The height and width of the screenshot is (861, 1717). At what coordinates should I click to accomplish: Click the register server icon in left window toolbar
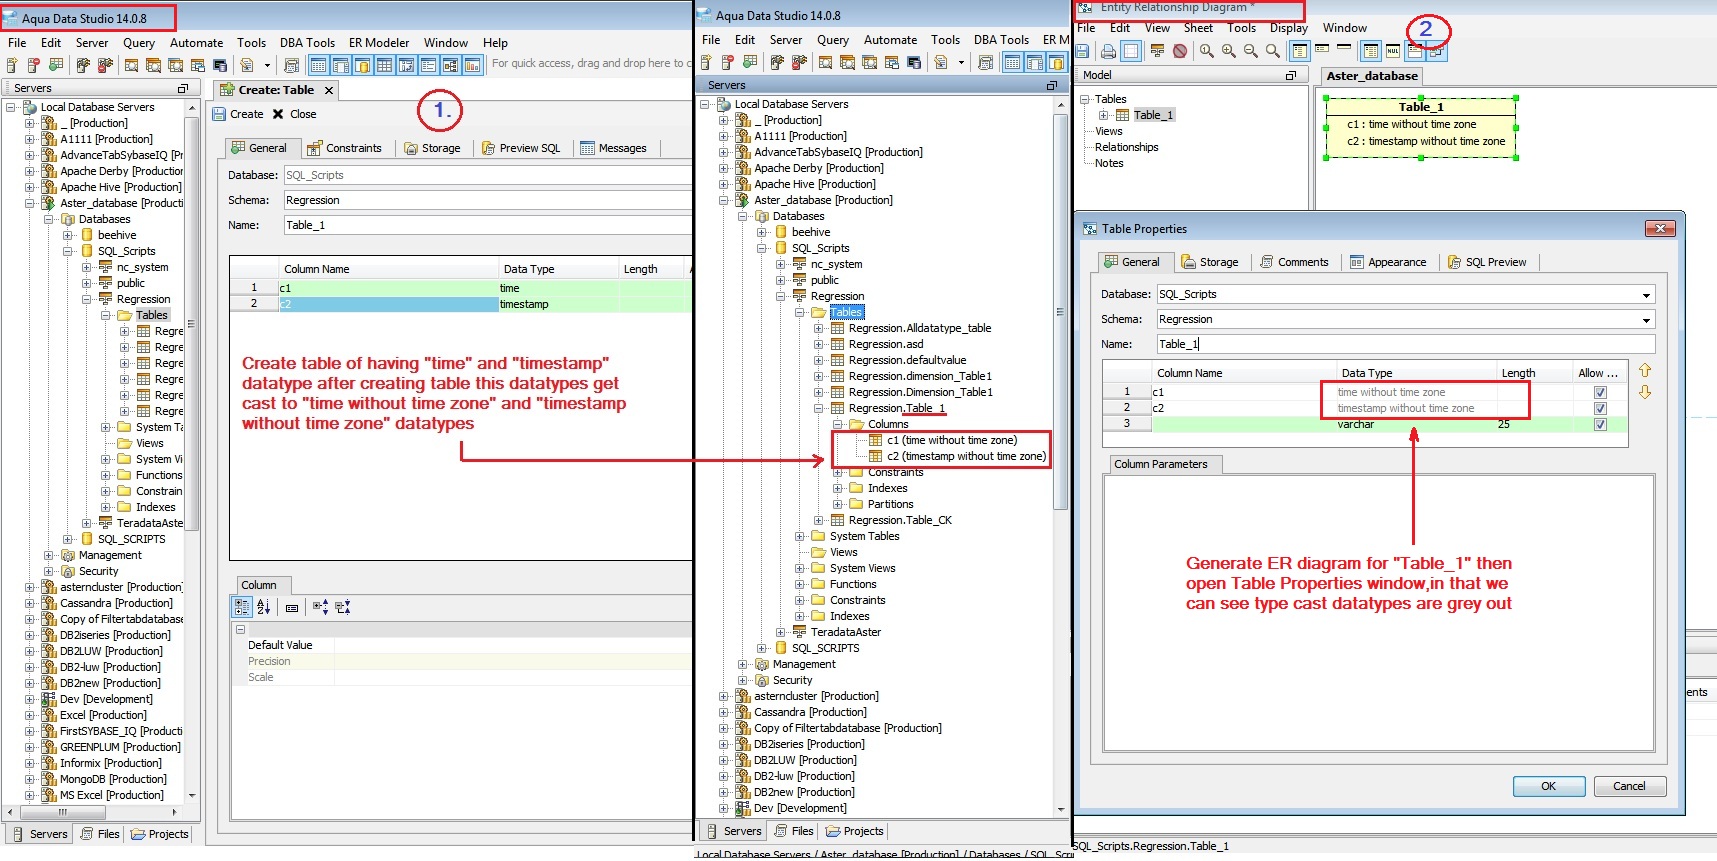pos(12,65)
